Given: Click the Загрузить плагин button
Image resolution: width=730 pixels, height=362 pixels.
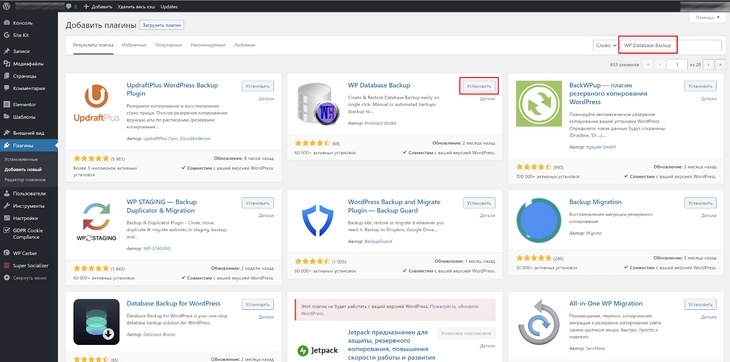Looking at the screenshot, I should pos(162,25).
